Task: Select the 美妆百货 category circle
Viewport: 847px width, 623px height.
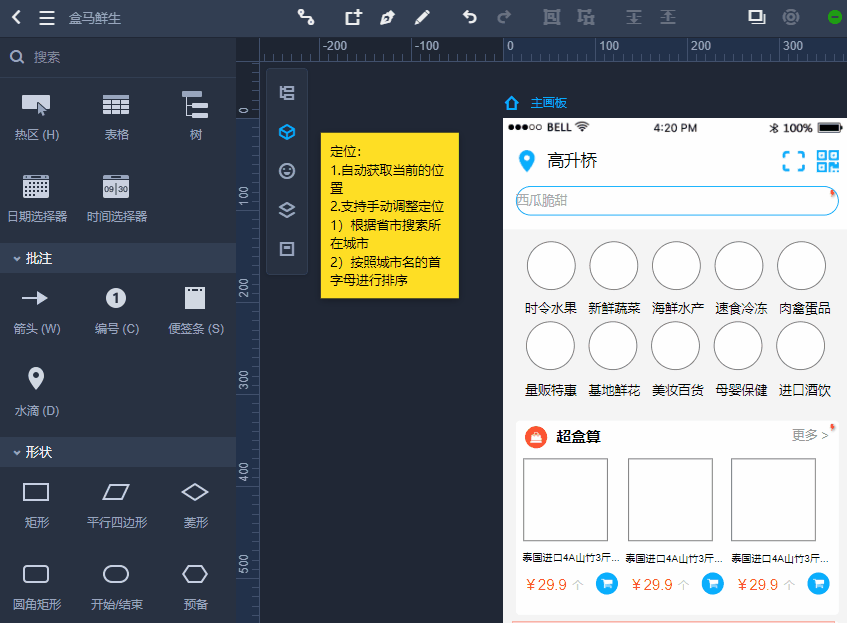Action: [x=676, y=346]
